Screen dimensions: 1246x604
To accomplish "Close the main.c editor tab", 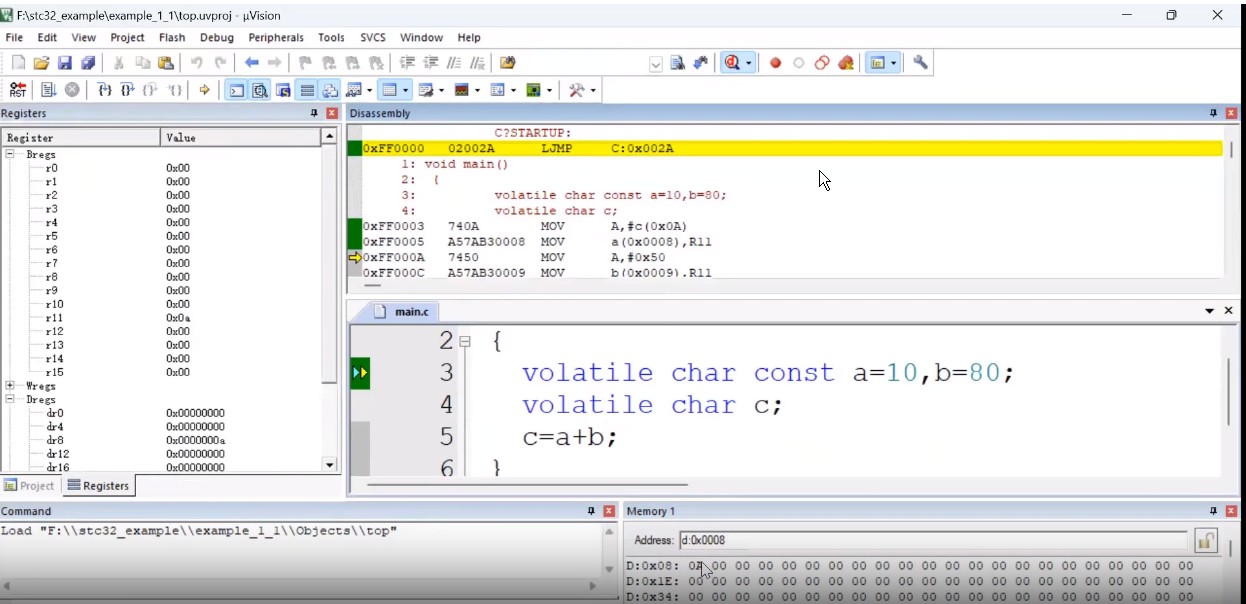I will click(1229, 311).
